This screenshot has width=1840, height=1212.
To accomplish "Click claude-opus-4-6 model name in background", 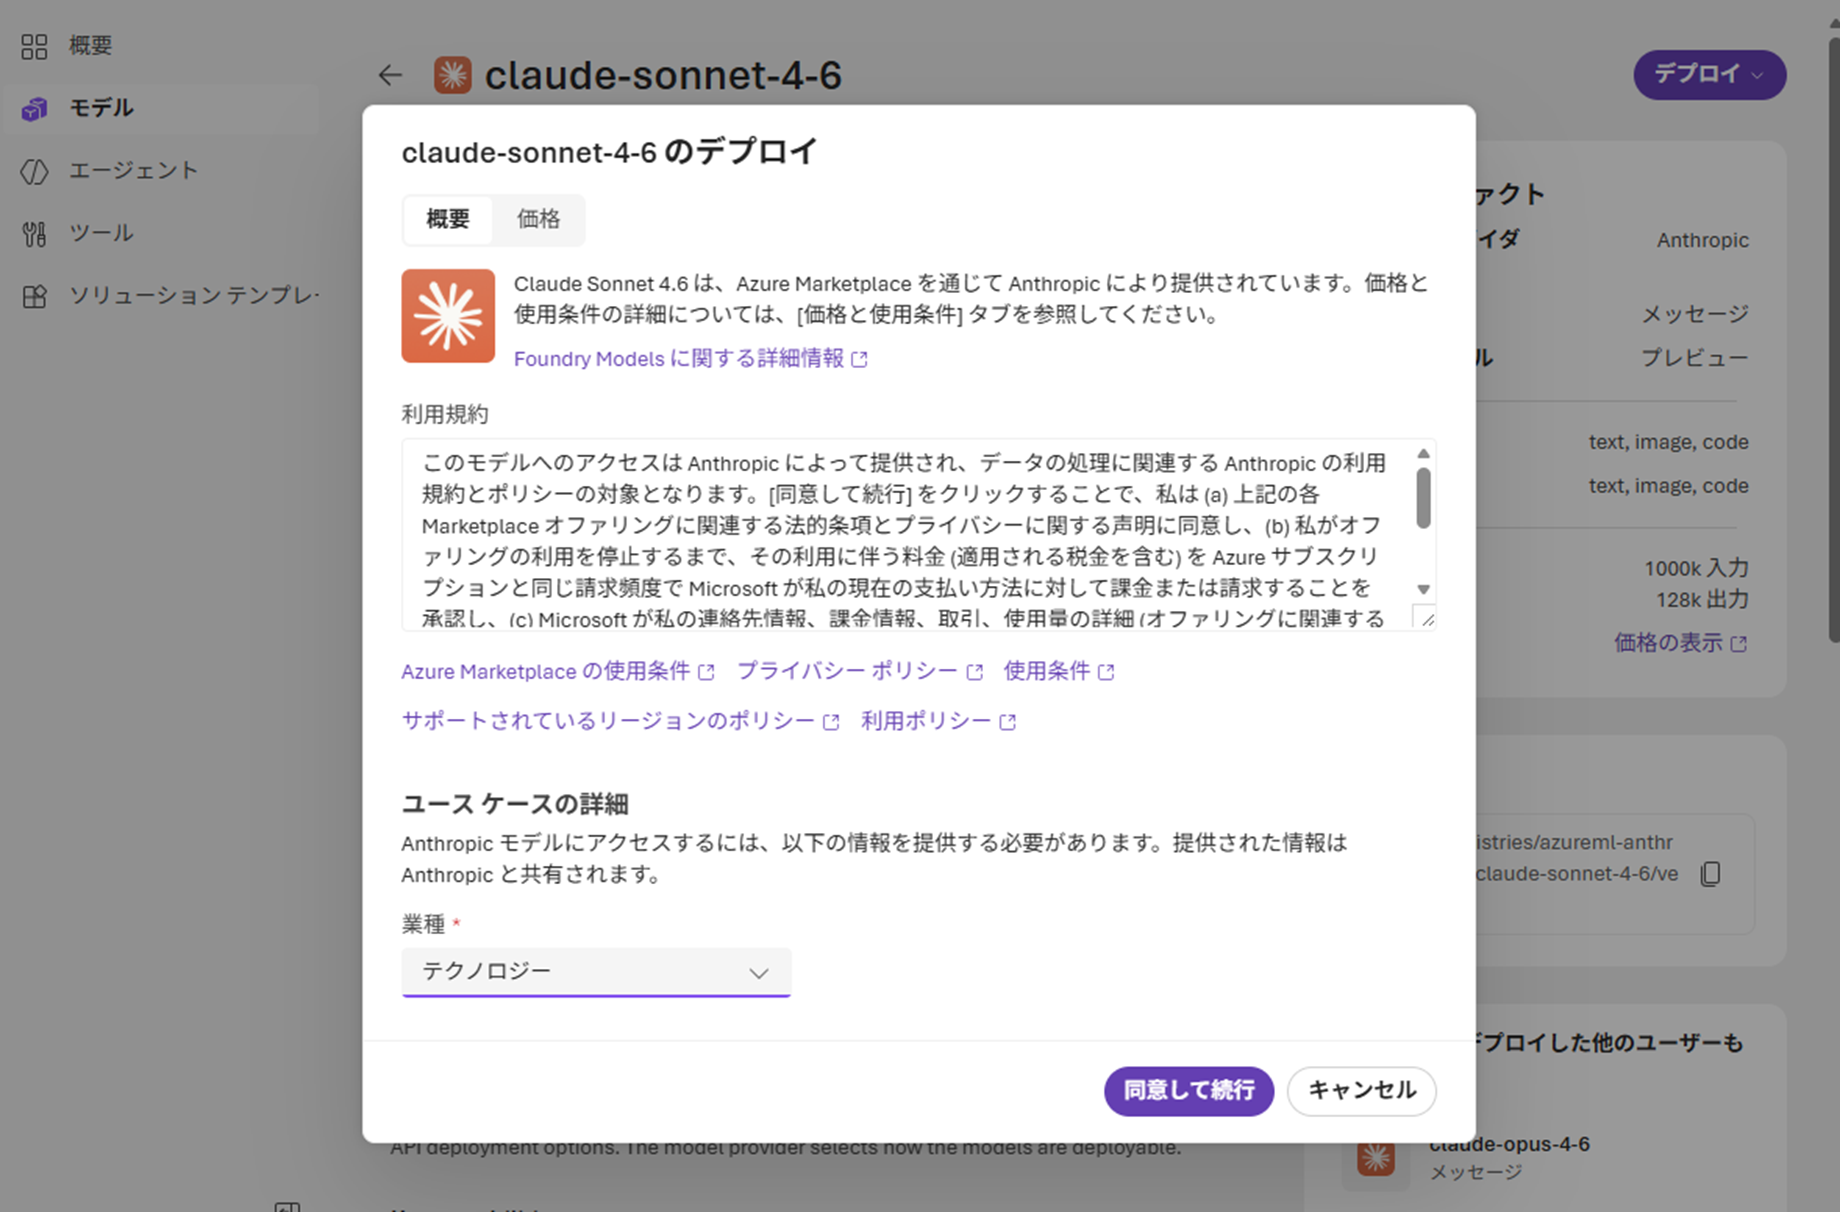I will pos(1509,1144).
